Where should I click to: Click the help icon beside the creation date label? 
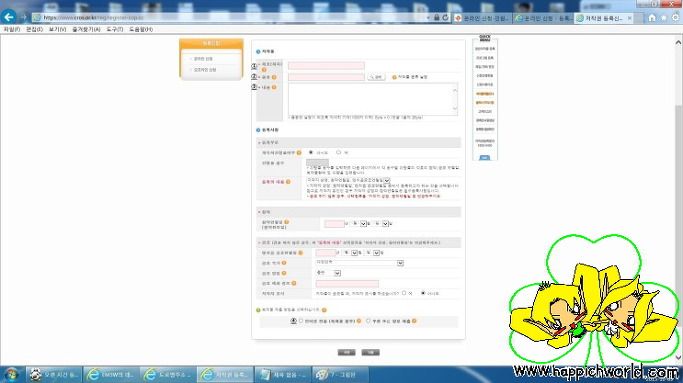pos(287,222)
